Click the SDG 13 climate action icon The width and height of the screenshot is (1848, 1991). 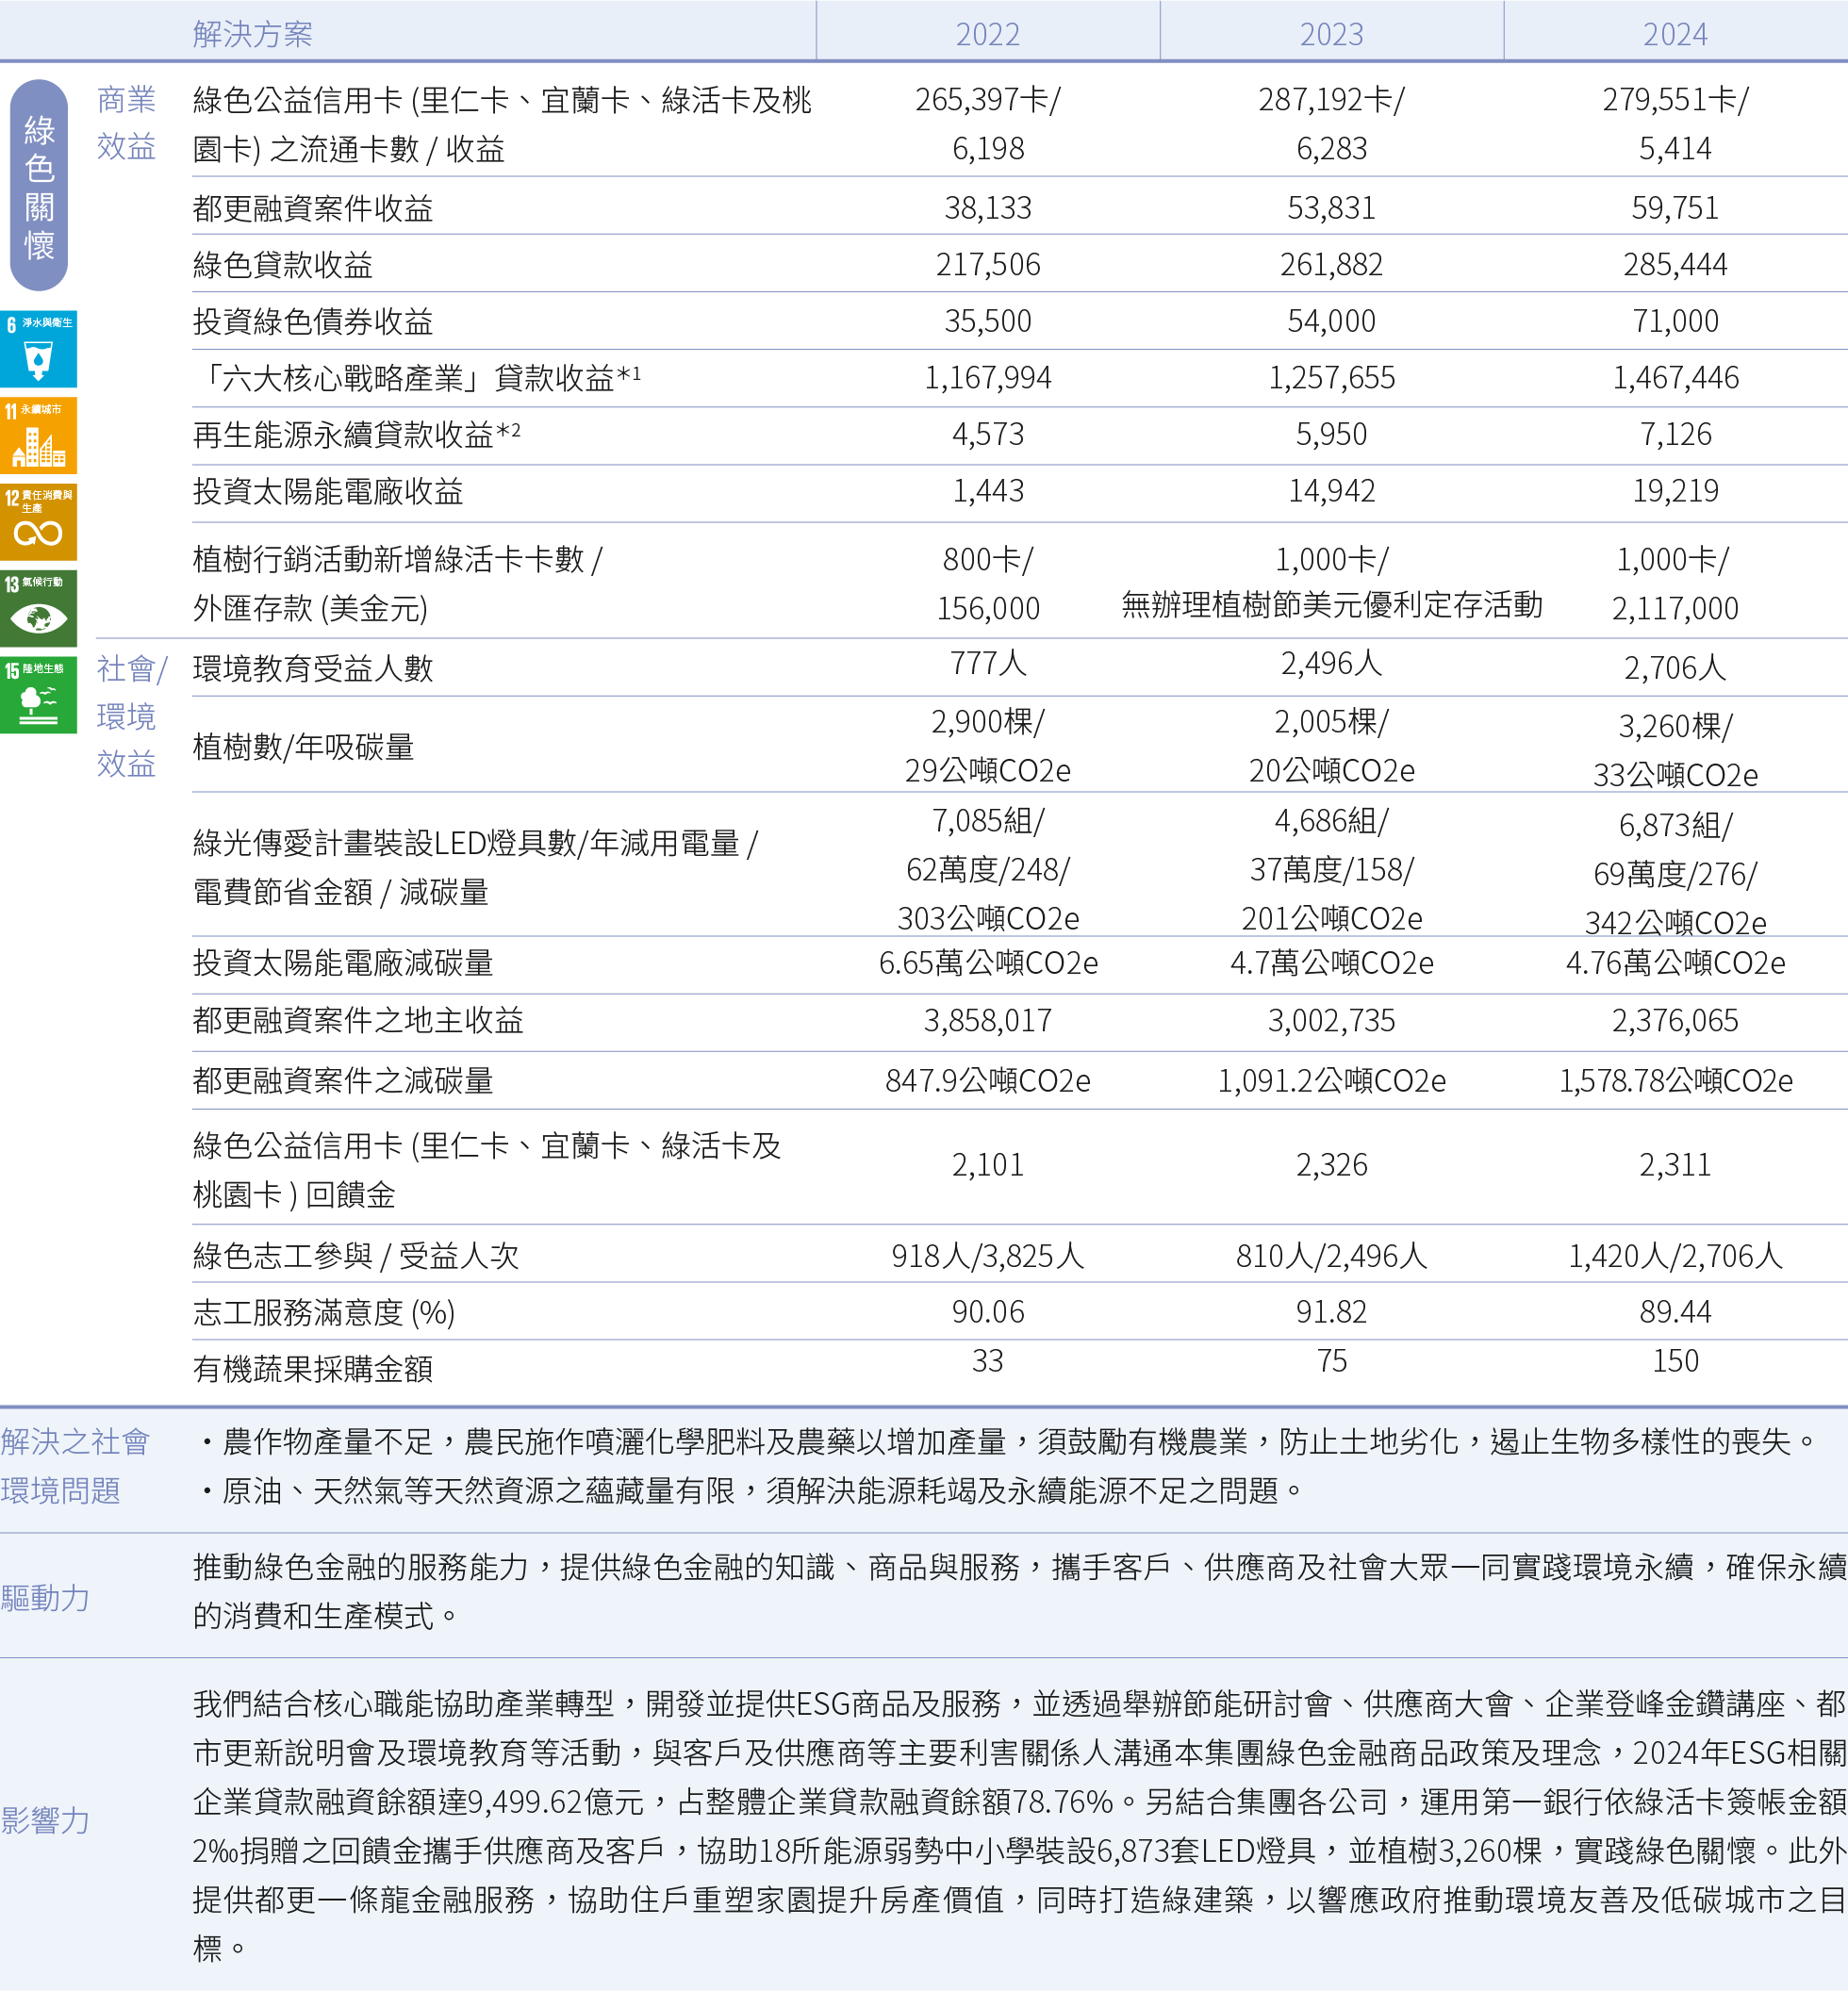[x=38, y=609]
